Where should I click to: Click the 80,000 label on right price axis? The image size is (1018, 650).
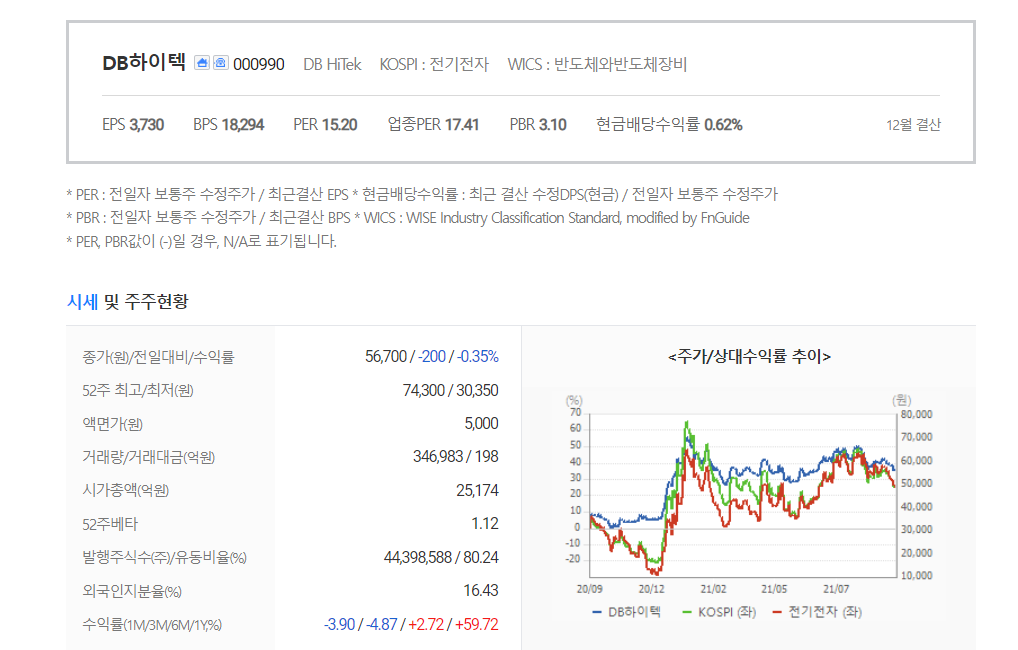pyautogui.click(x=916, y=414)
